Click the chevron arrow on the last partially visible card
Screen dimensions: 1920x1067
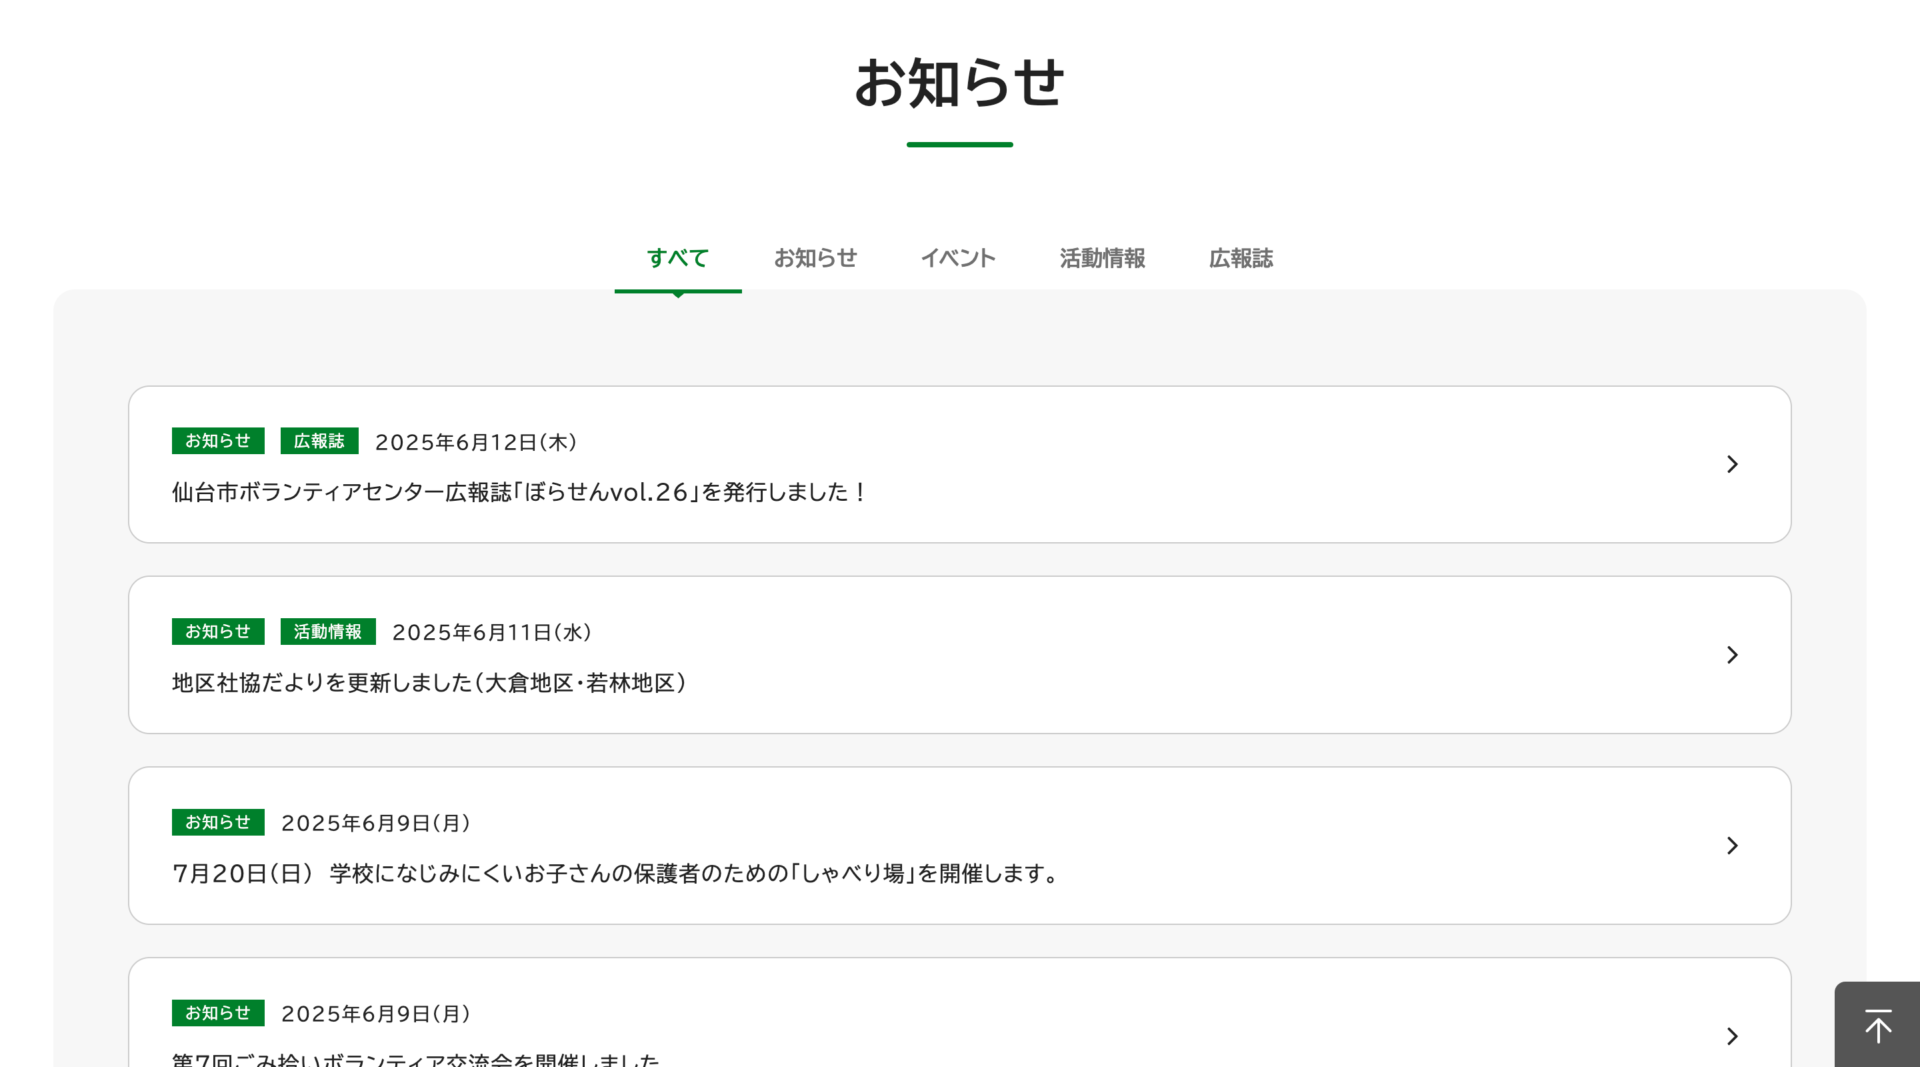click(1732, 1036)
